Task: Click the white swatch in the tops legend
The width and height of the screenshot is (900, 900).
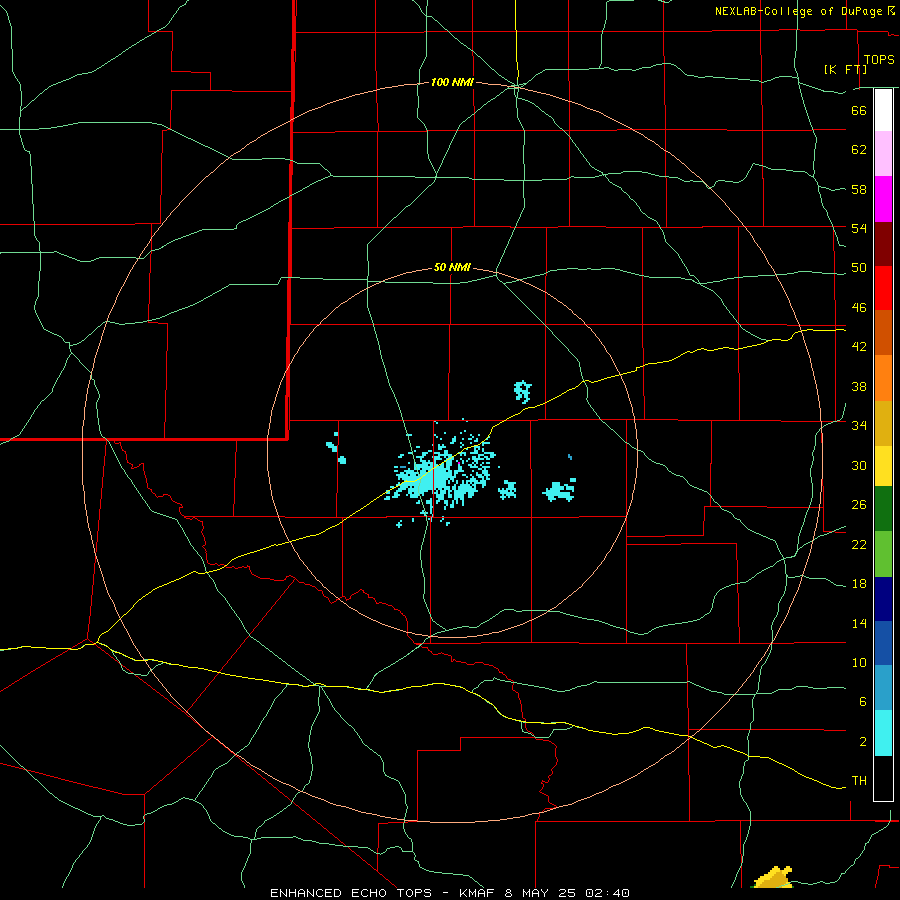Action: pyautogui.click(x=883, y=110)
